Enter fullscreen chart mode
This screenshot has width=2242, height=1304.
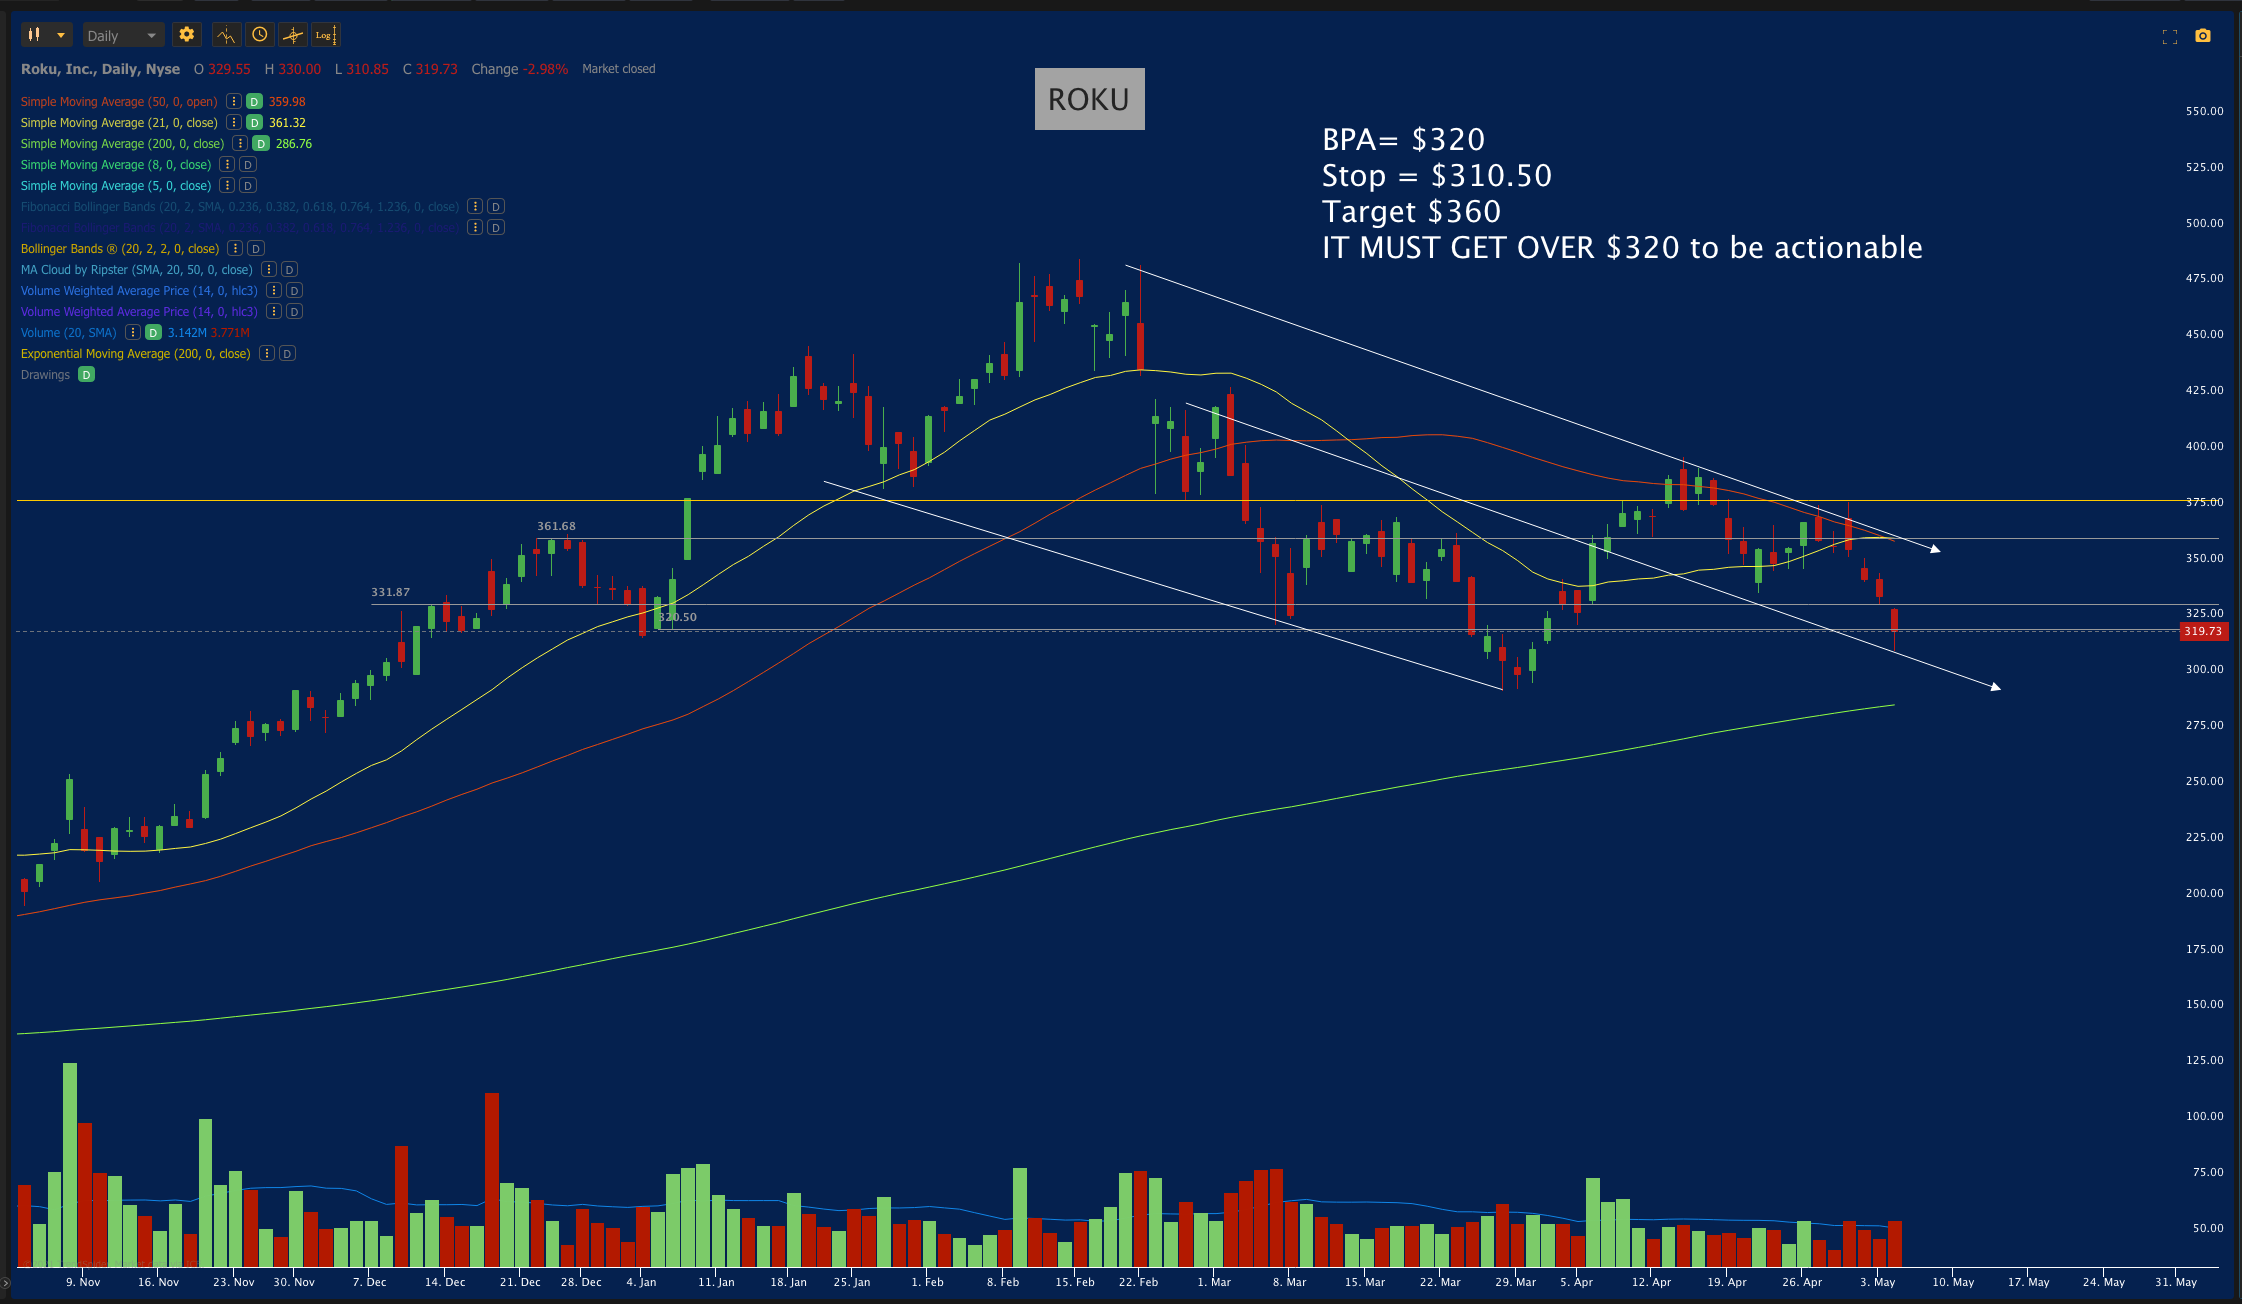pyautogui.click(x=2170, y=36)
